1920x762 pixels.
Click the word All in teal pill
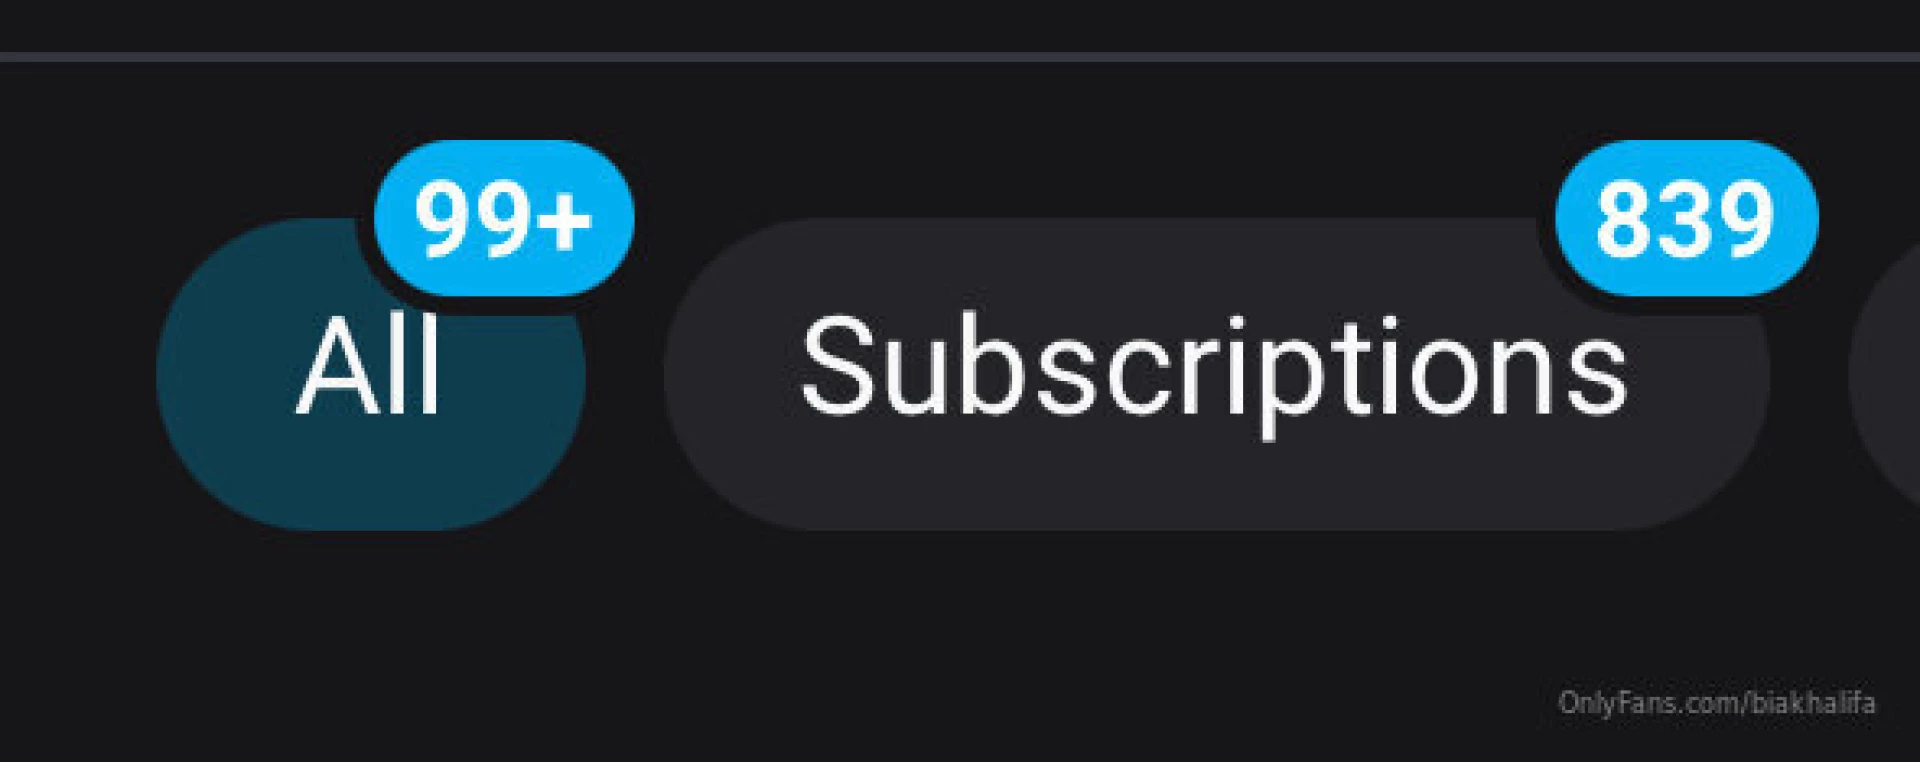click(x=368, y=365)
